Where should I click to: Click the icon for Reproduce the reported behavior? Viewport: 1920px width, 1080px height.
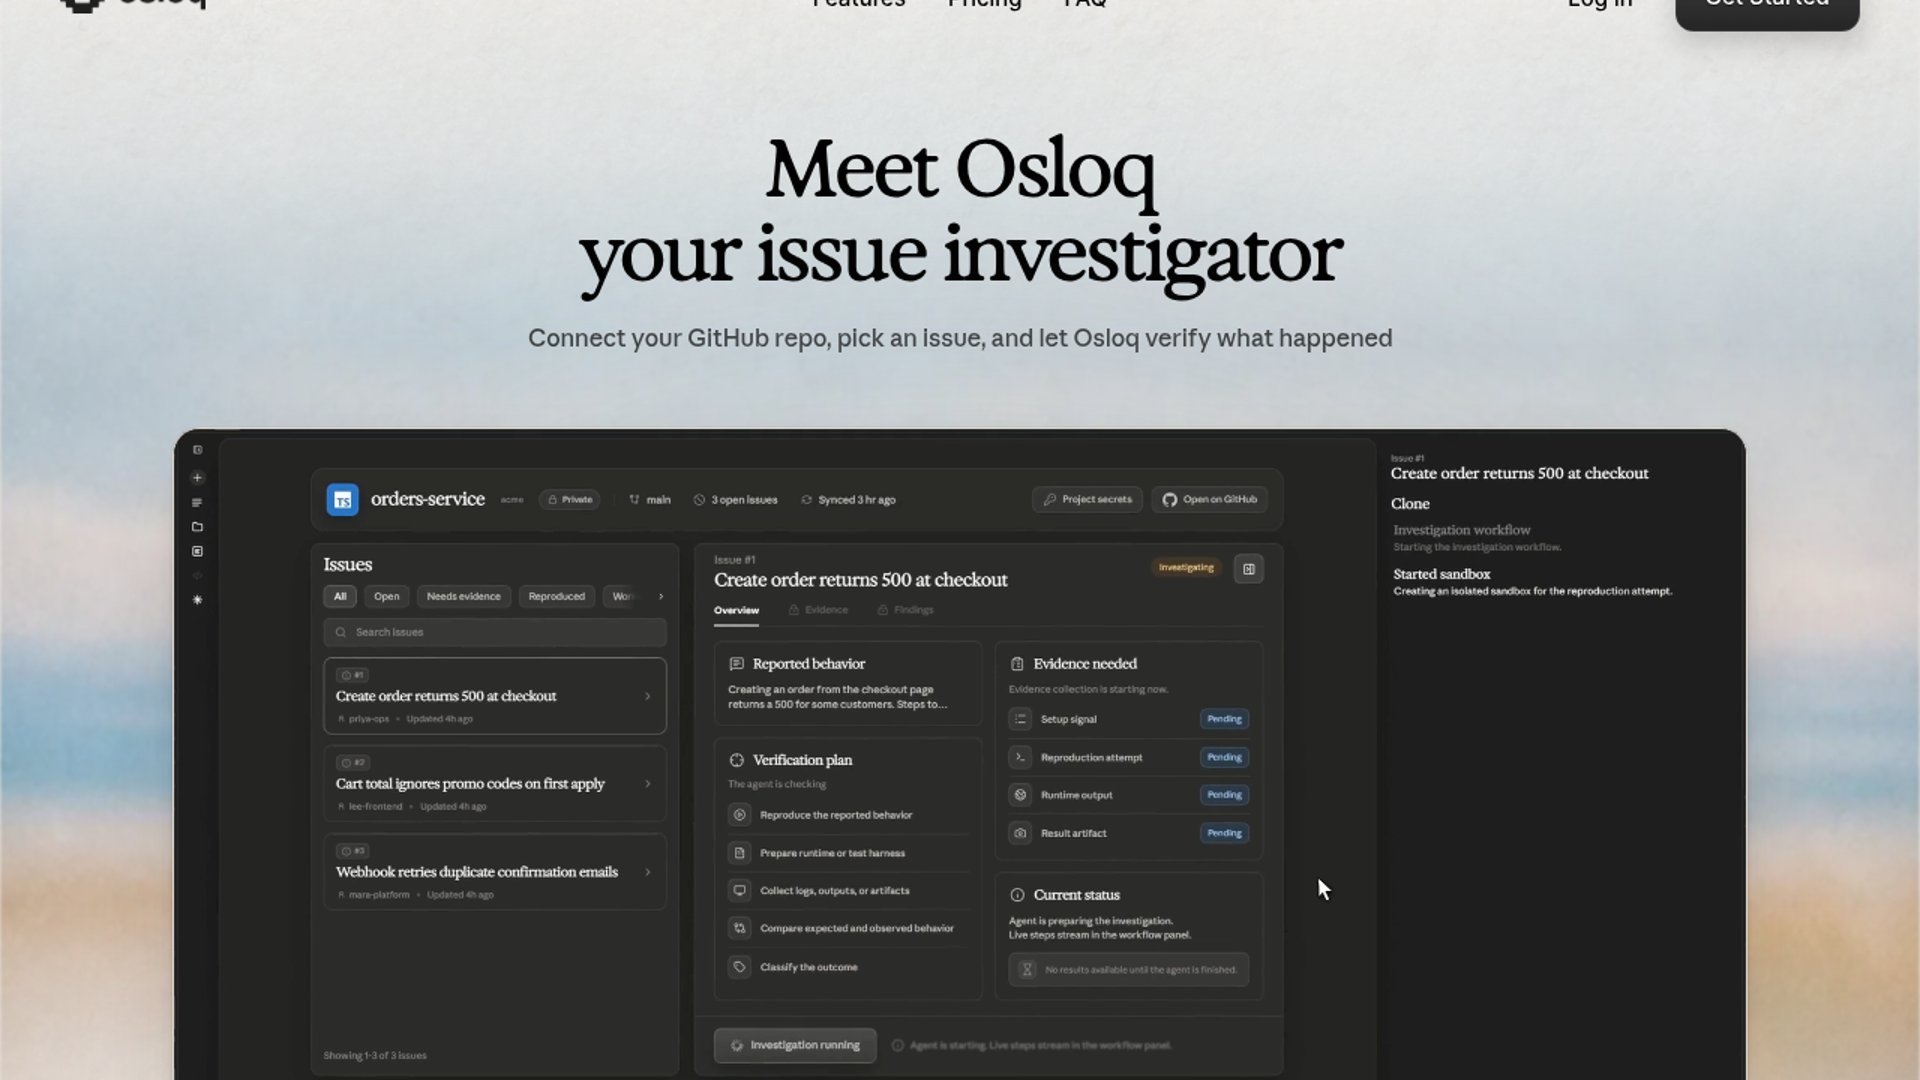740,815
